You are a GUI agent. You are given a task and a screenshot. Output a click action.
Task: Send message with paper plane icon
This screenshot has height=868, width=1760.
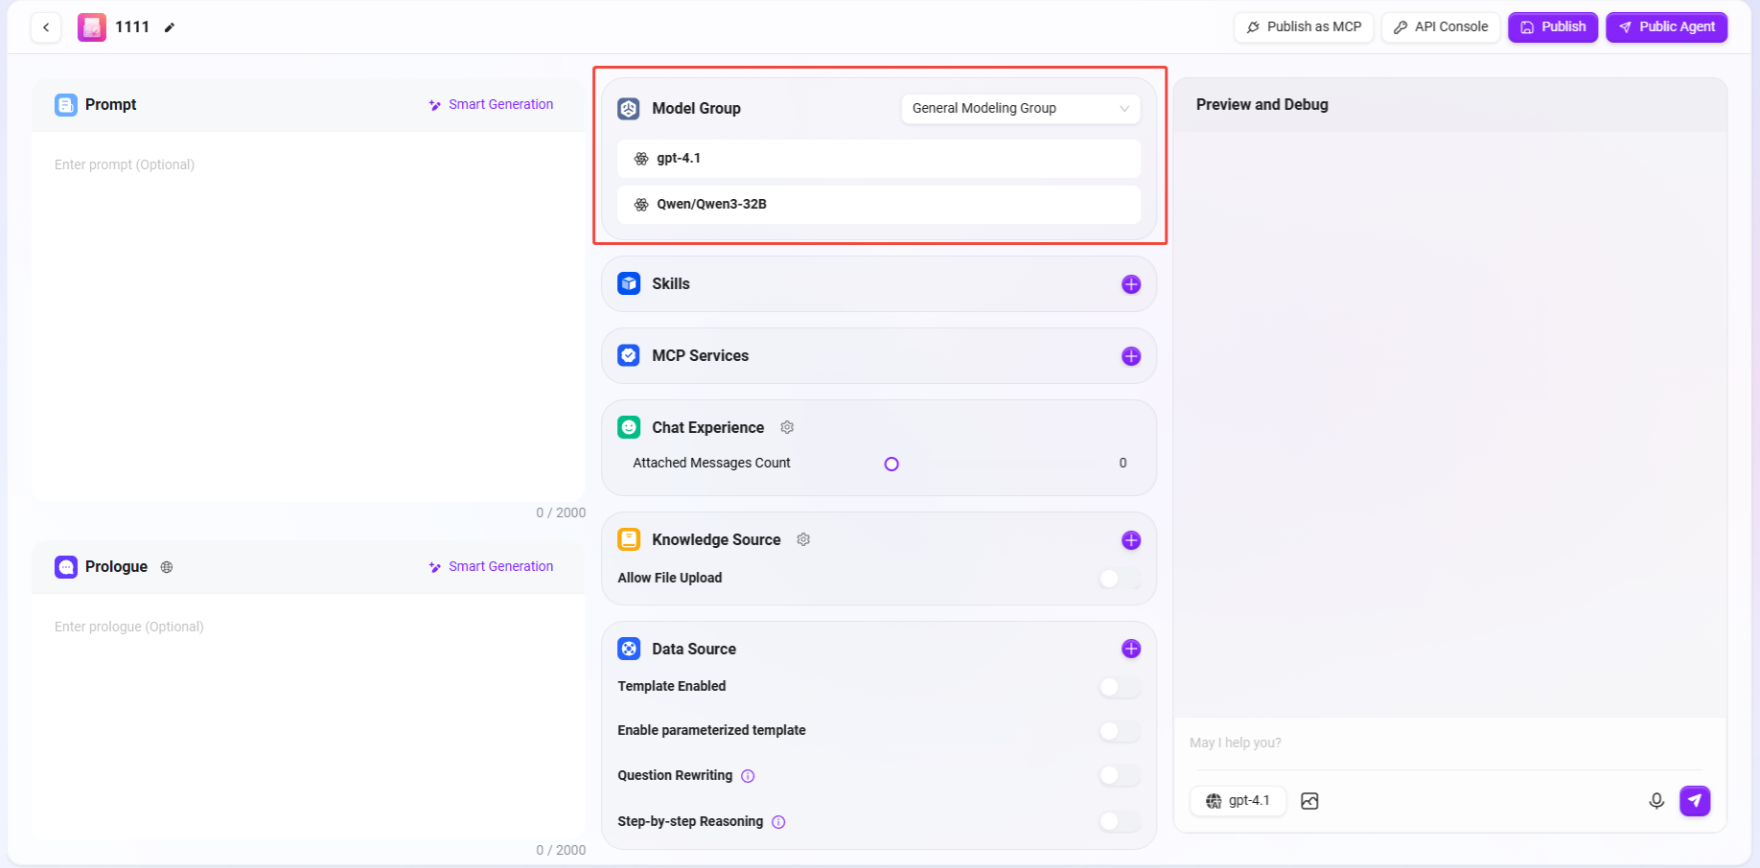pos(1694,800)
